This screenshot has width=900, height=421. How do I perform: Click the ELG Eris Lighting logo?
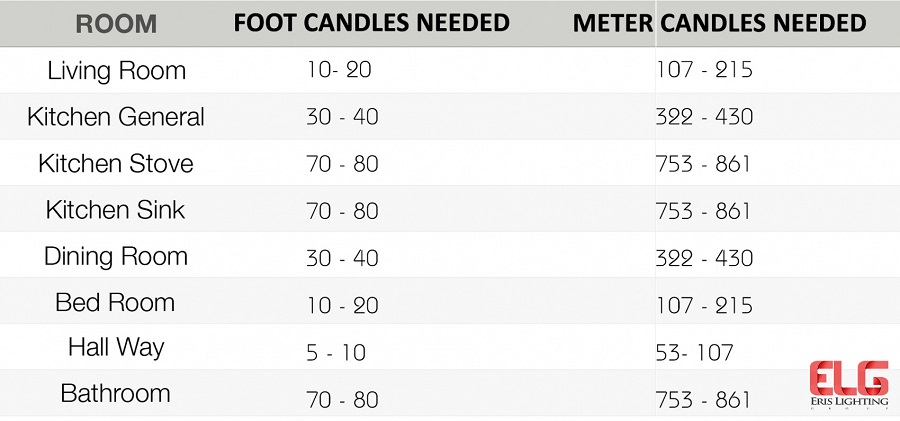(x=848, y=383)
